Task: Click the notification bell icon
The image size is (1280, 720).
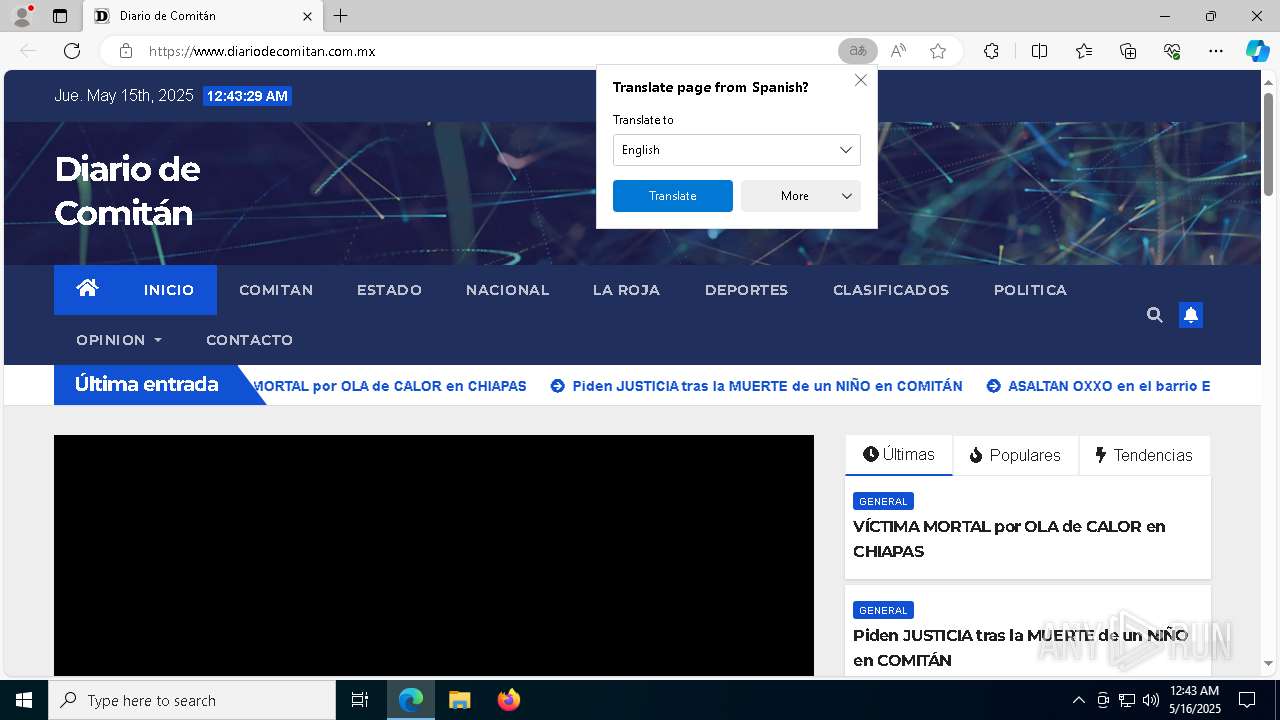Action: tap(1191, 315)
